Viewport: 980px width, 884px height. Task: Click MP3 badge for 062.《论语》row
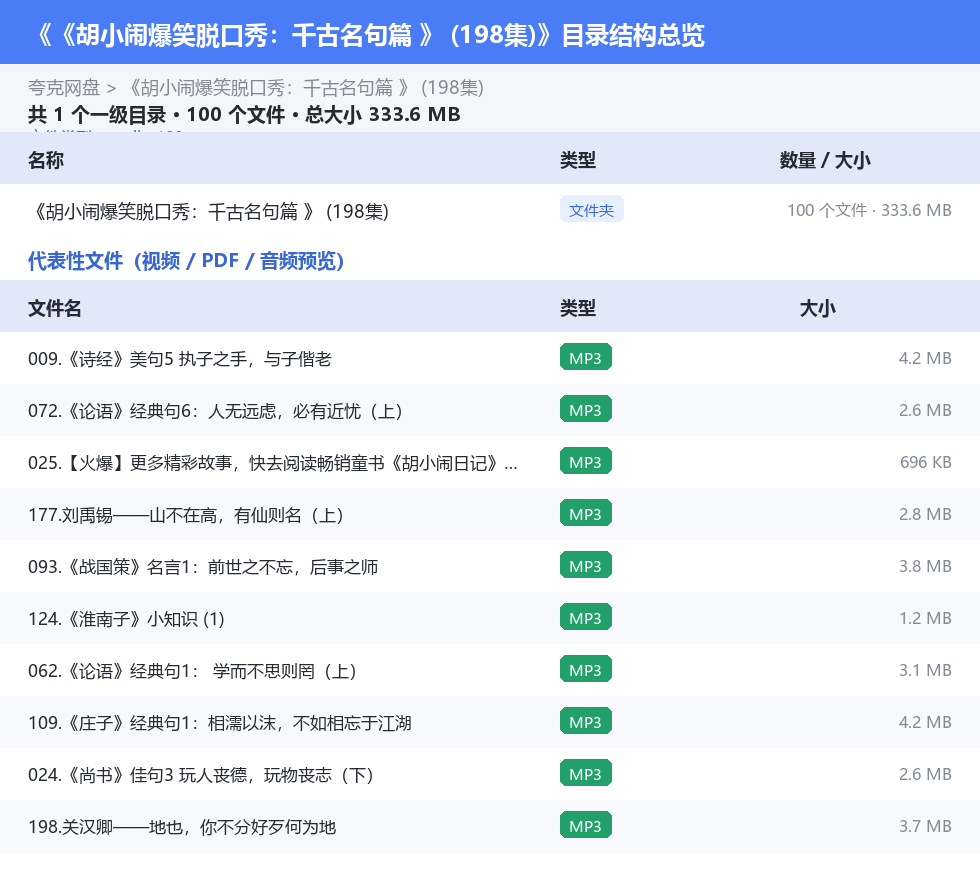coord(586,669)
